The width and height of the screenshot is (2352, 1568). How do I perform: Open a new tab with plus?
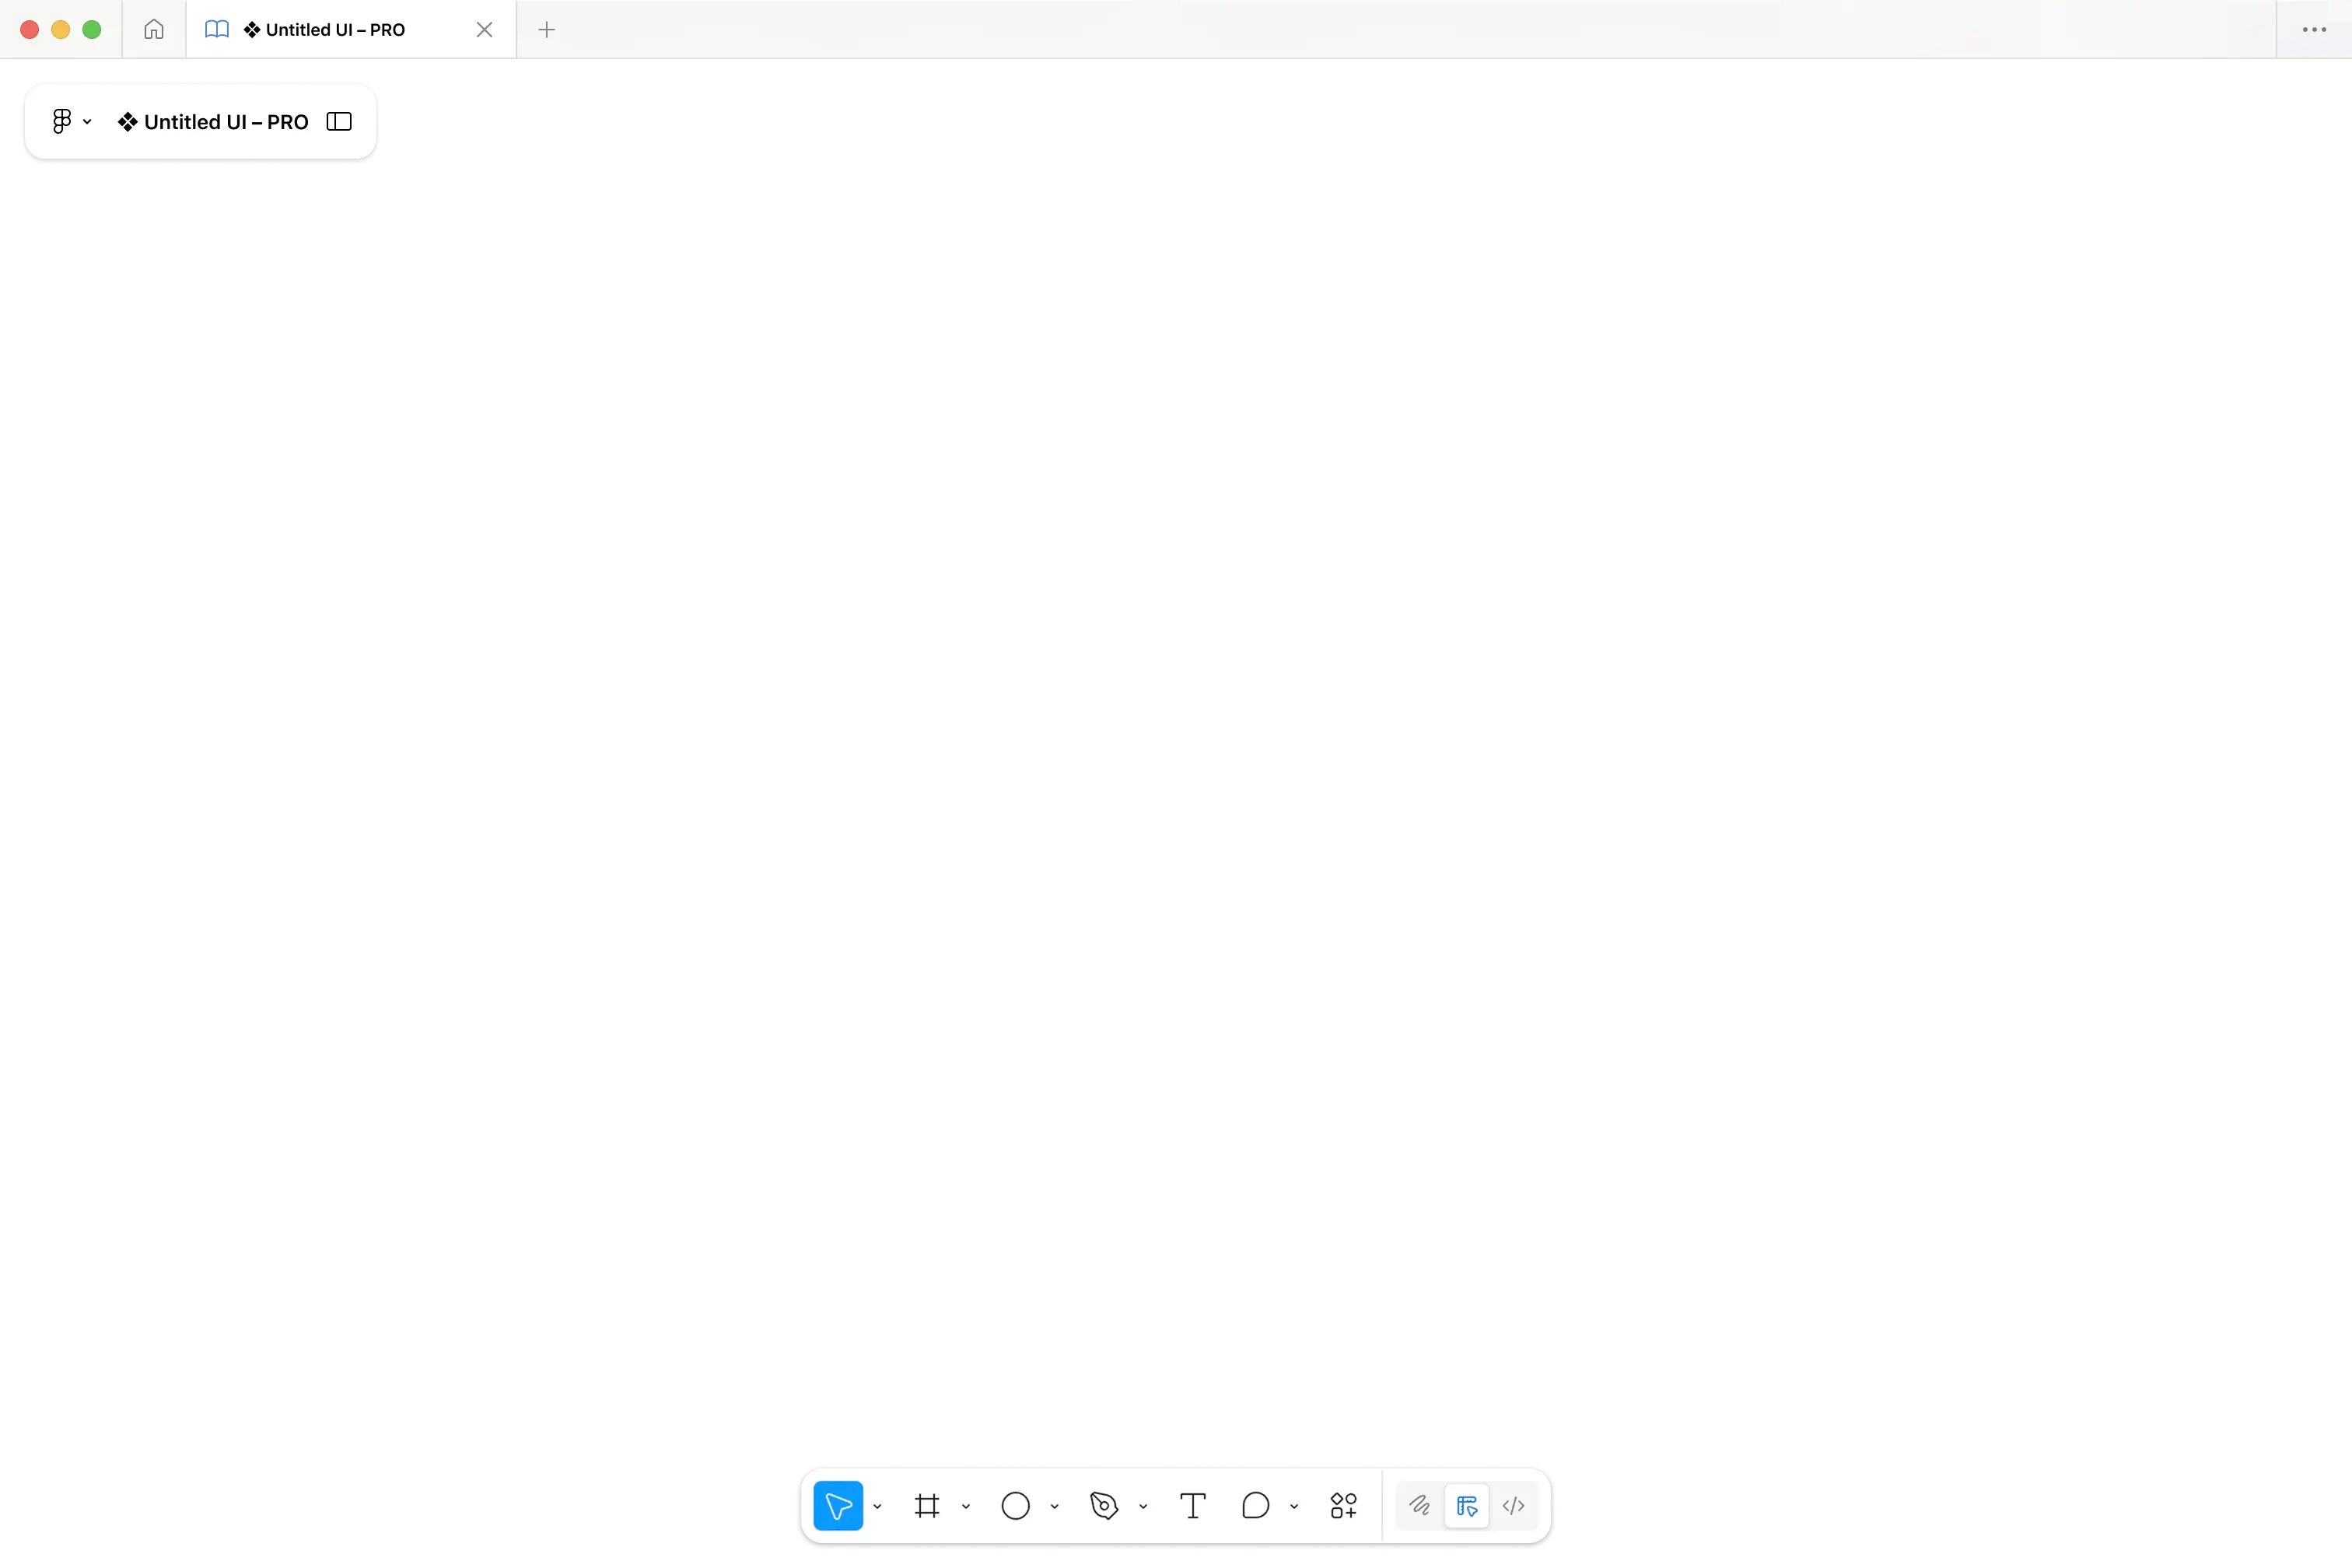click(x=546, y=30)
